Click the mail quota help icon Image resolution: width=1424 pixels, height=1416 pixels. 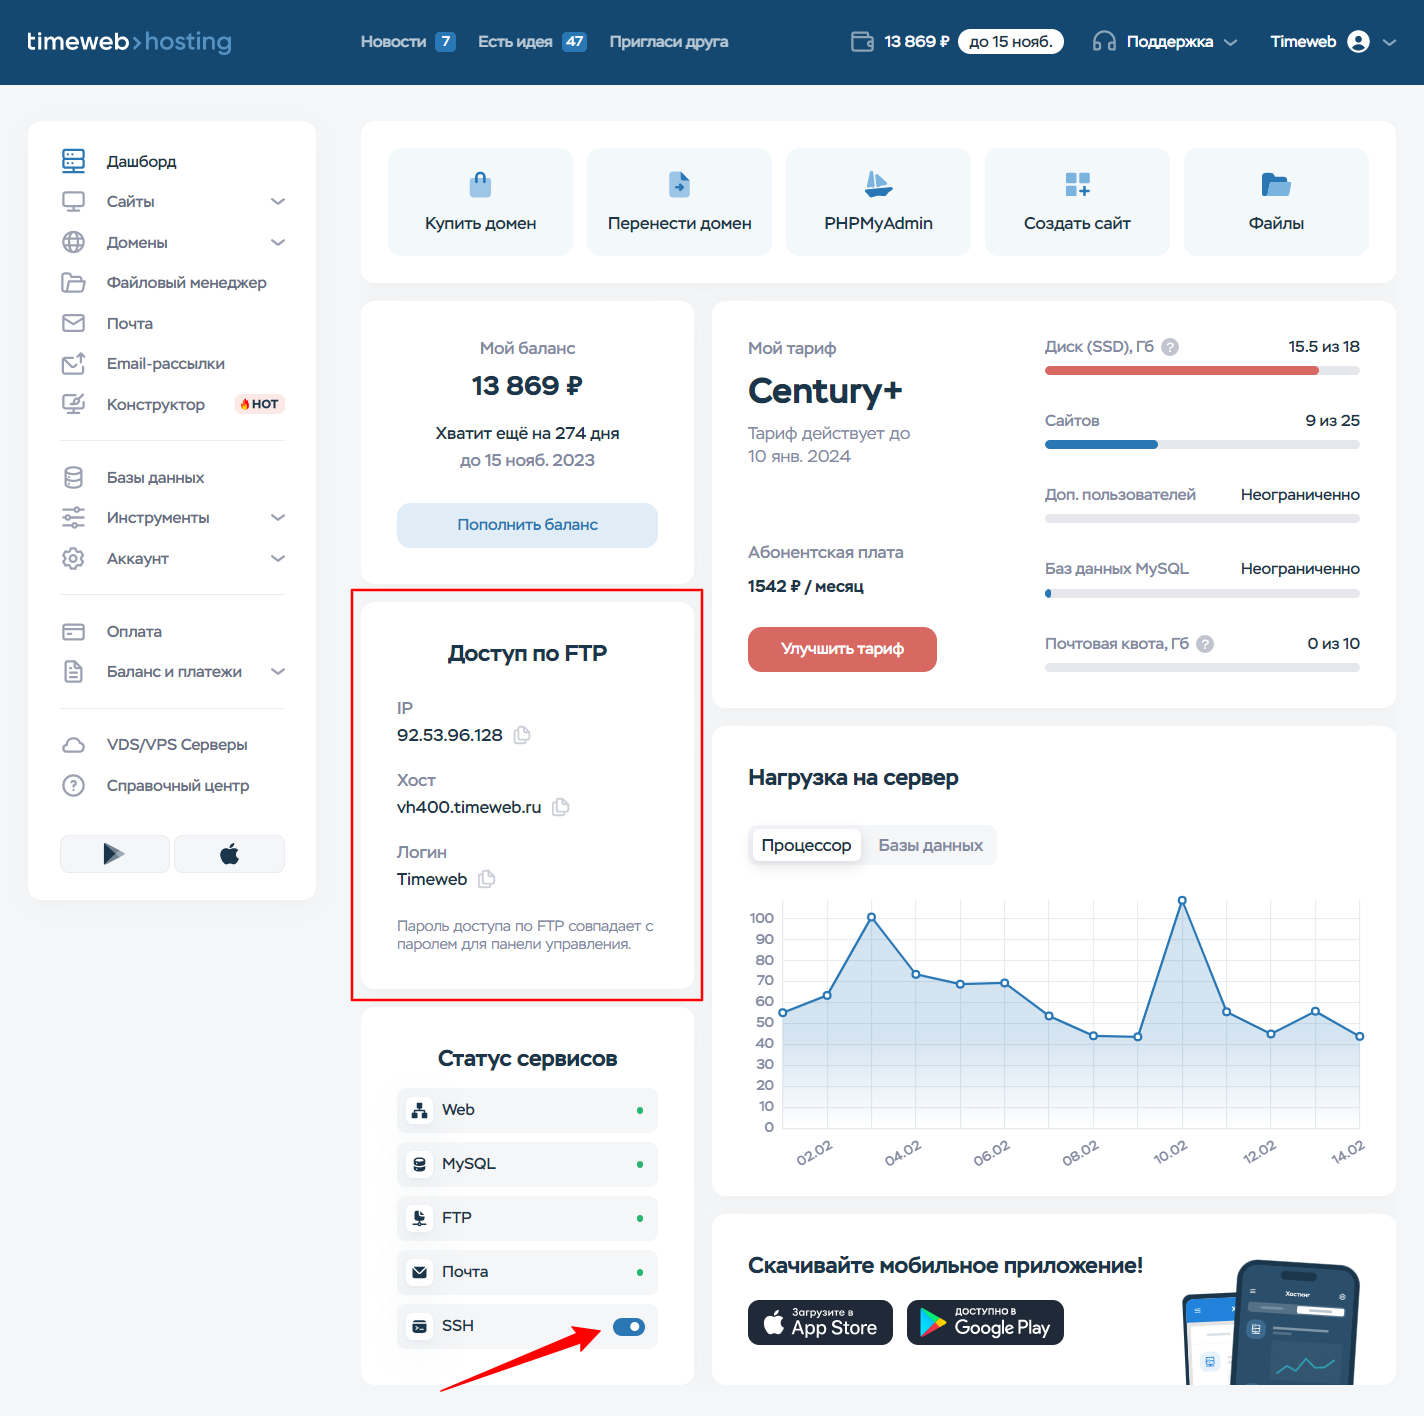click(x=1205, y=644)
